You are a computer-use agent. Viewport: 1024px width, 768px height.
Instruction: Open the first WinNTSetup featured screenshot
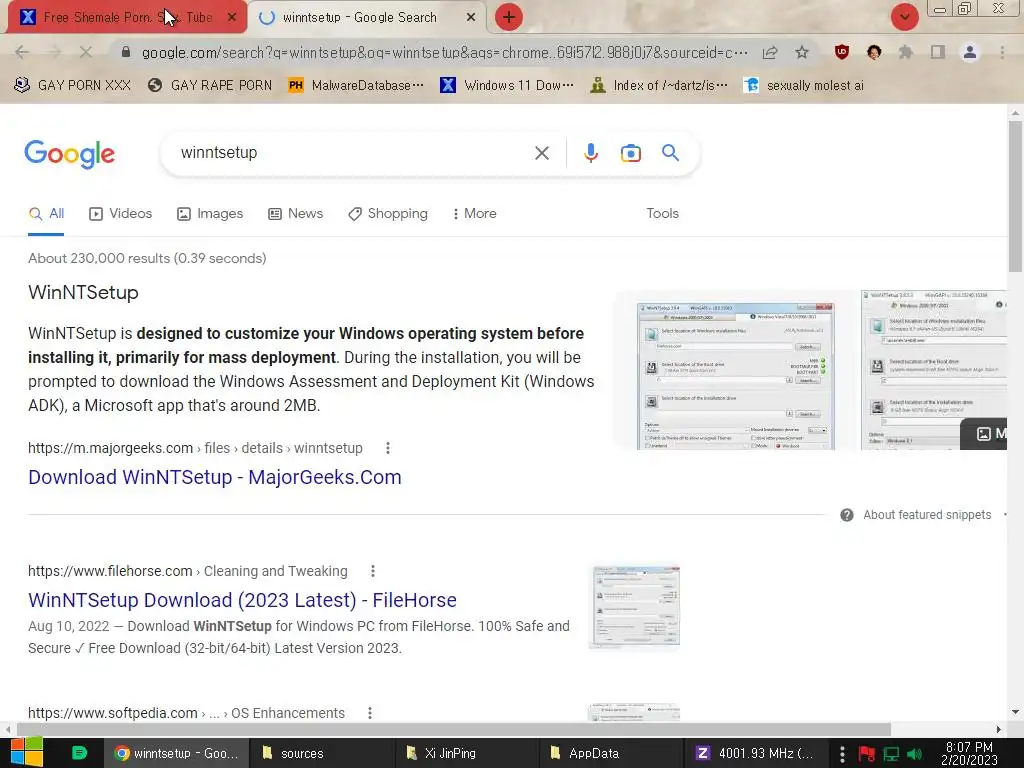[x=735, y=377]
